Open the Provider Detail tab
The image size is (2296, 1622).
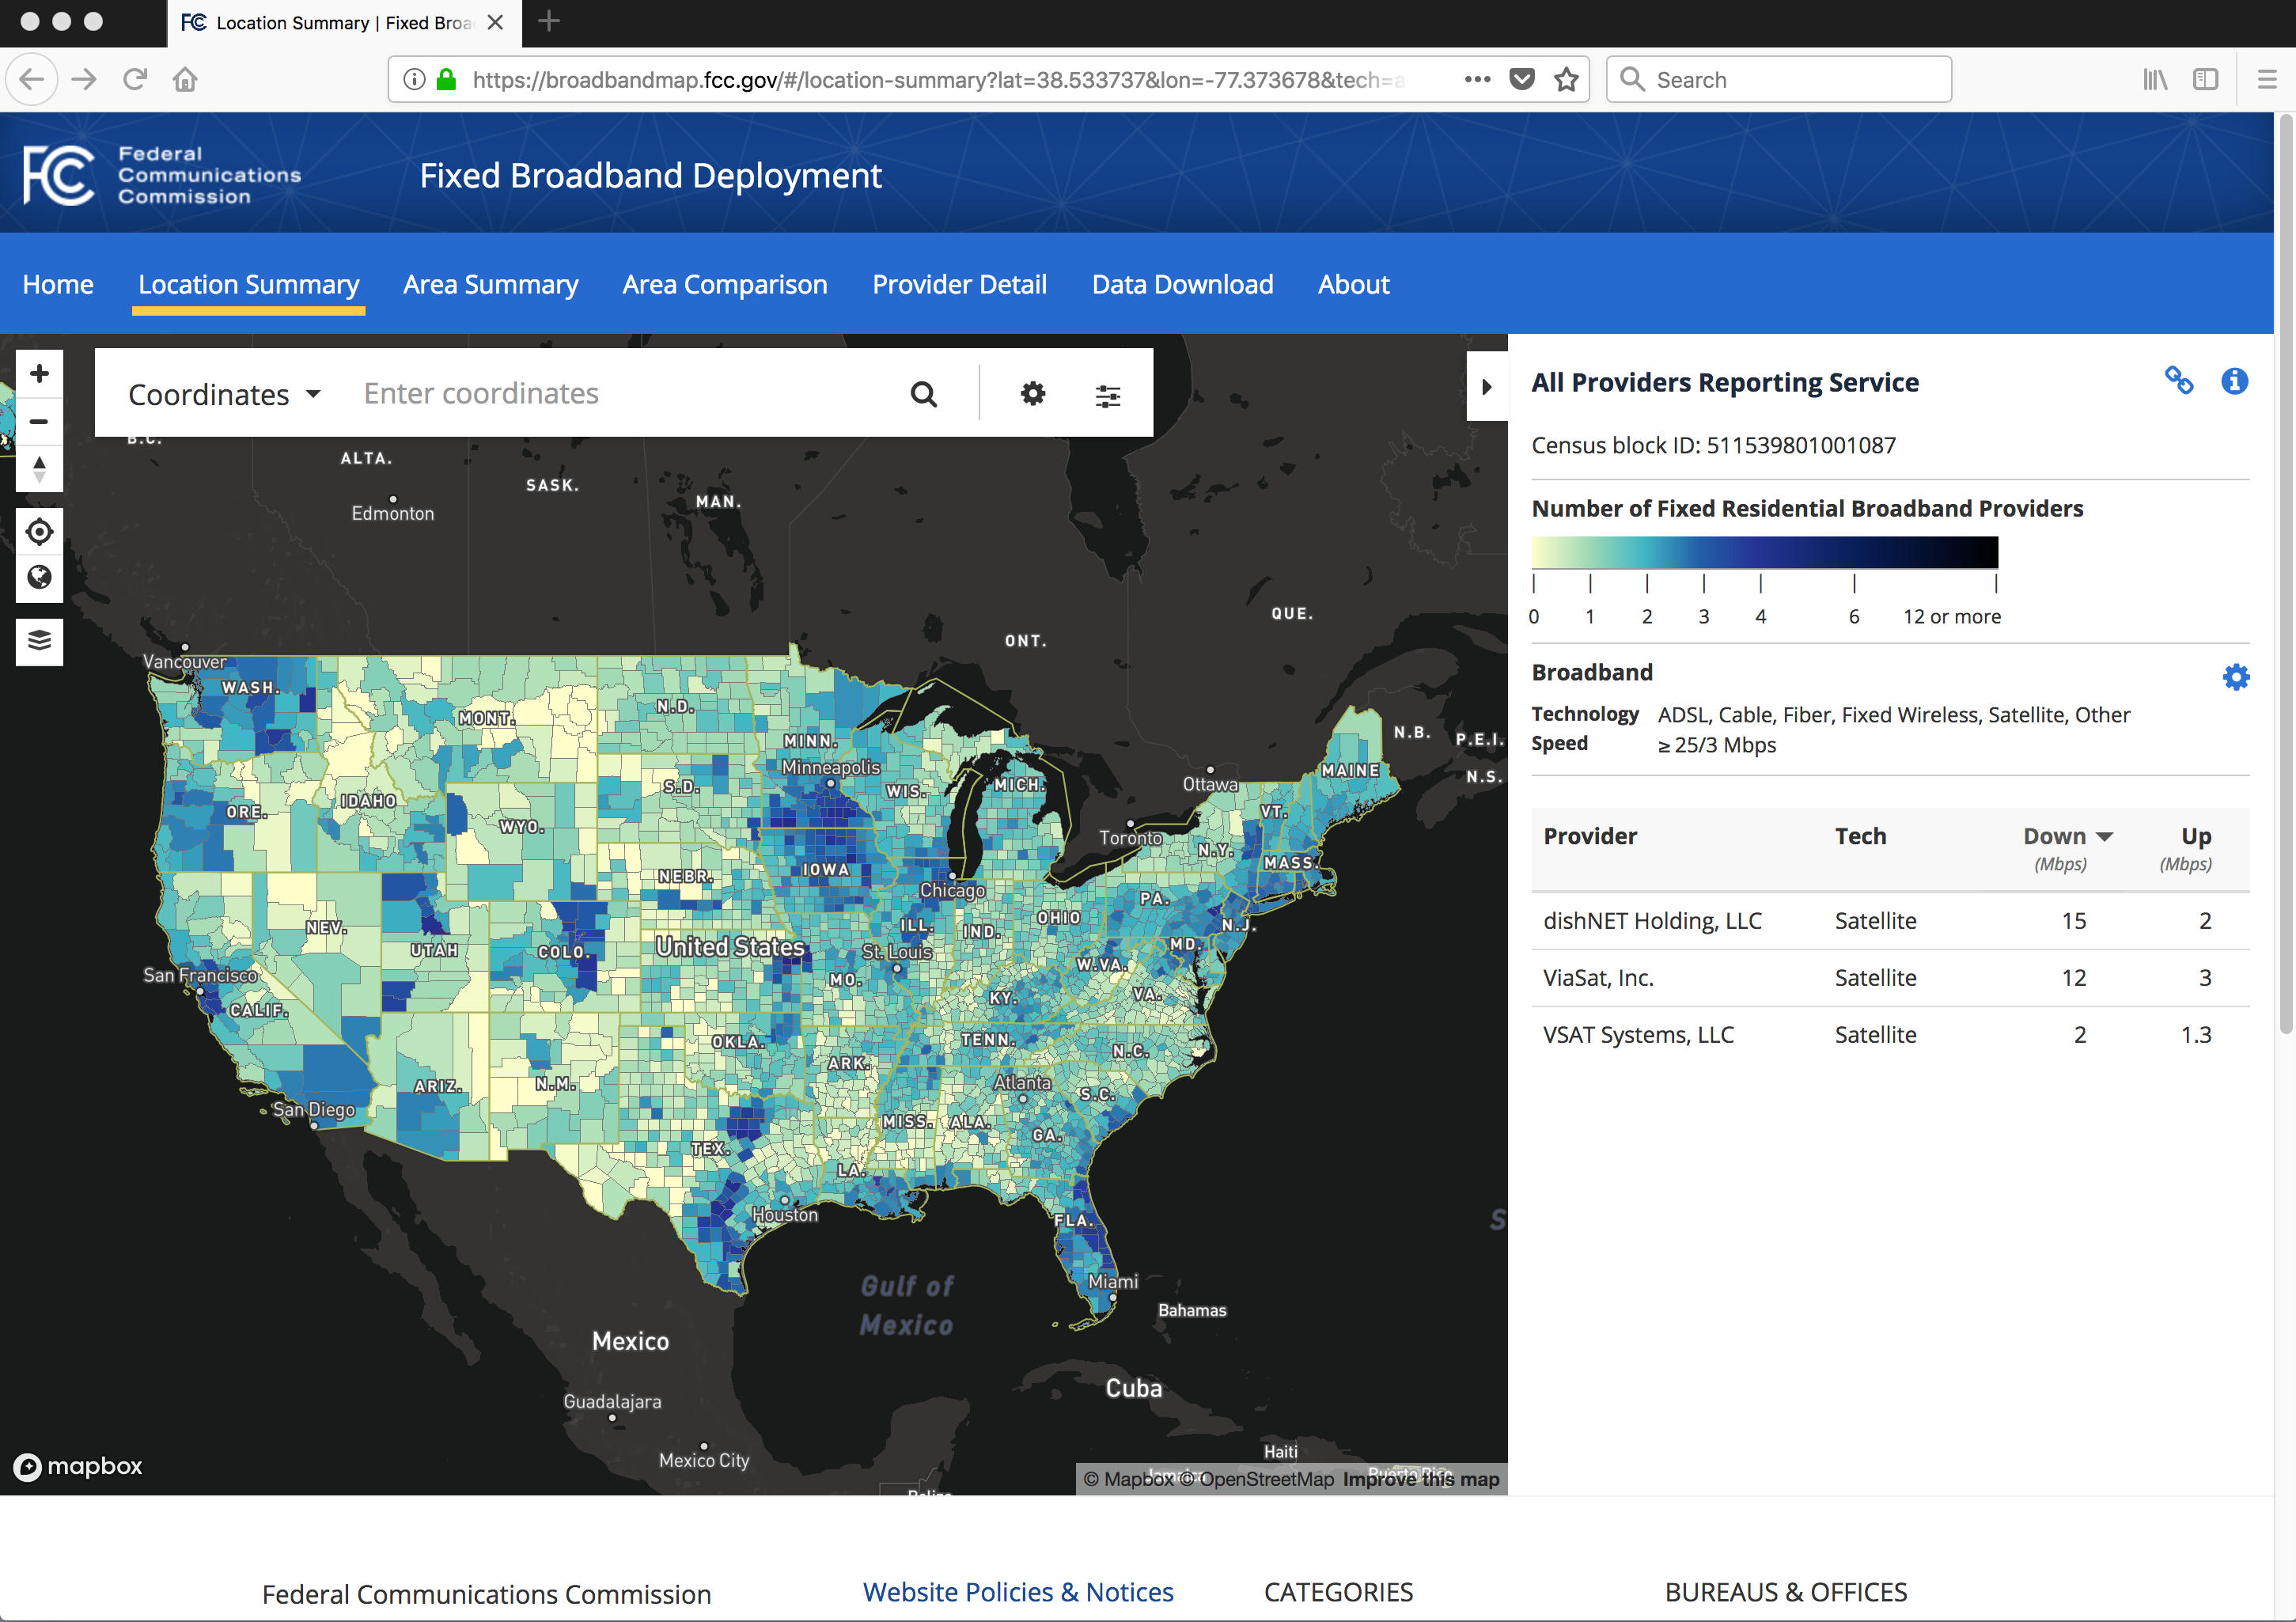pos(959,285)
